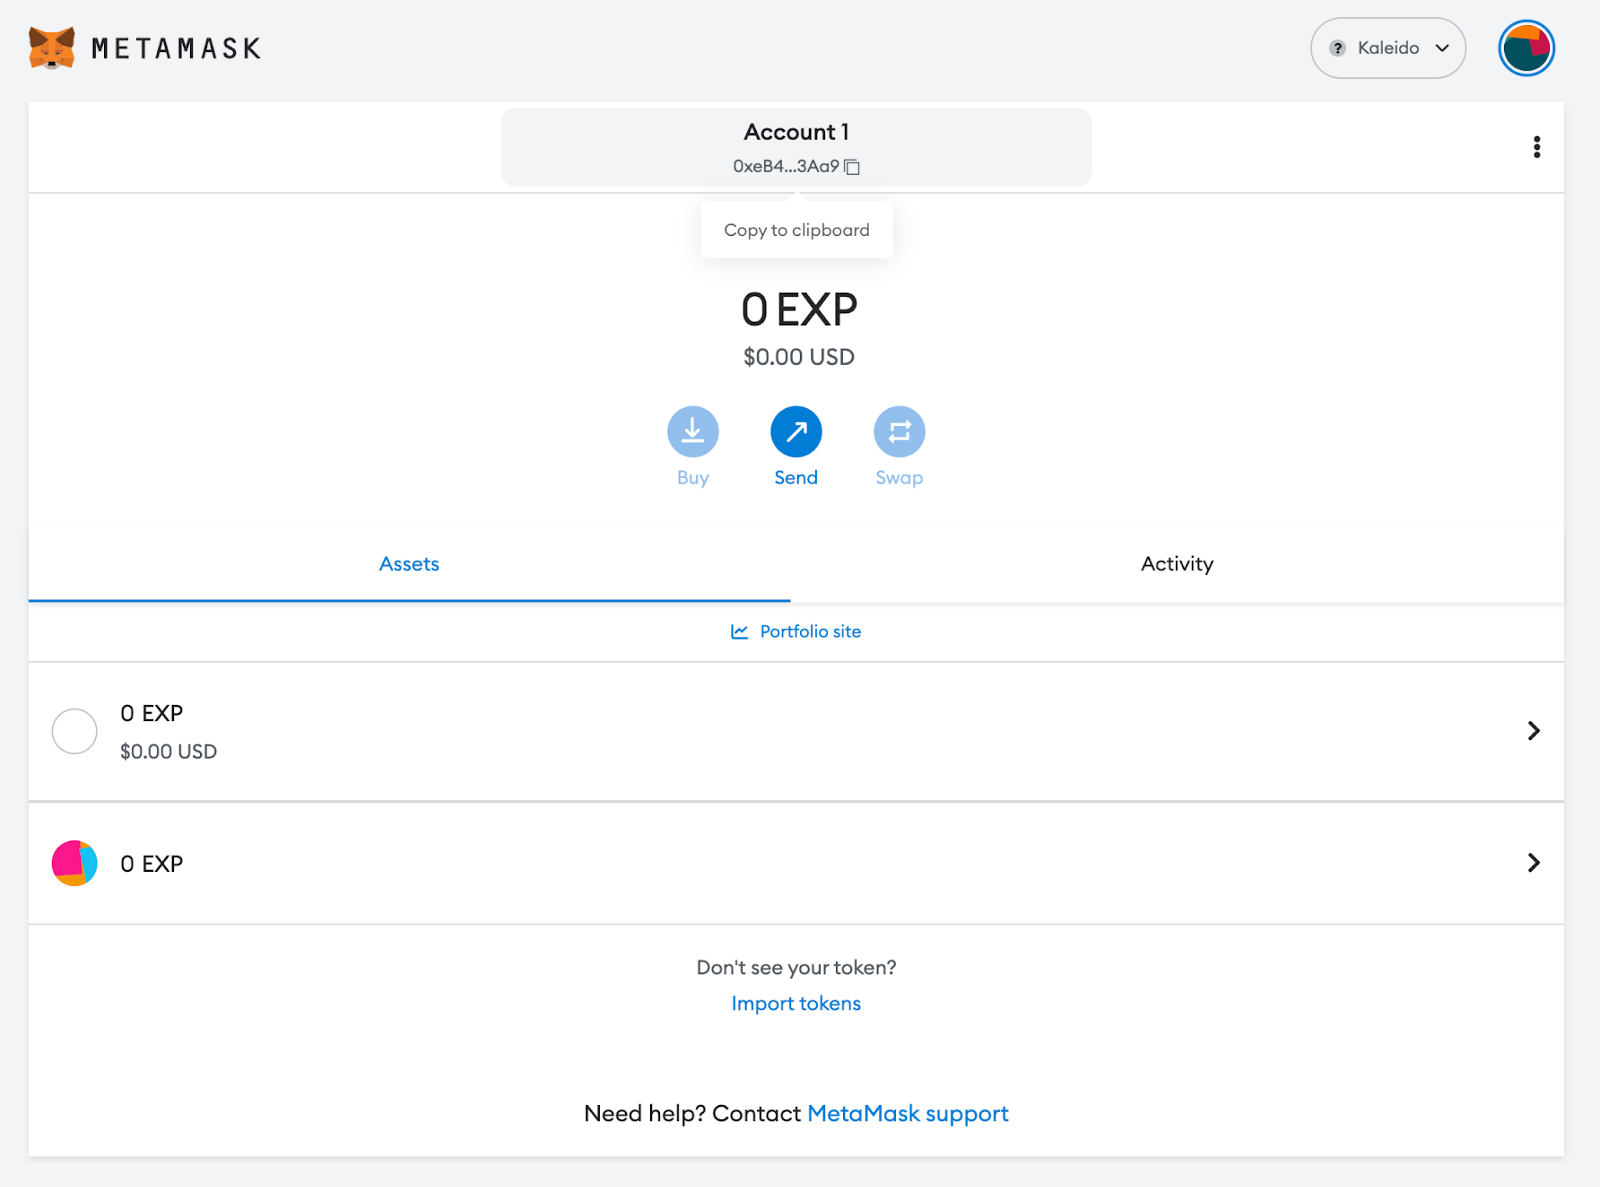Open account options via the three-dot menu
The image size is (1600, 1187).
(1536, 147)
